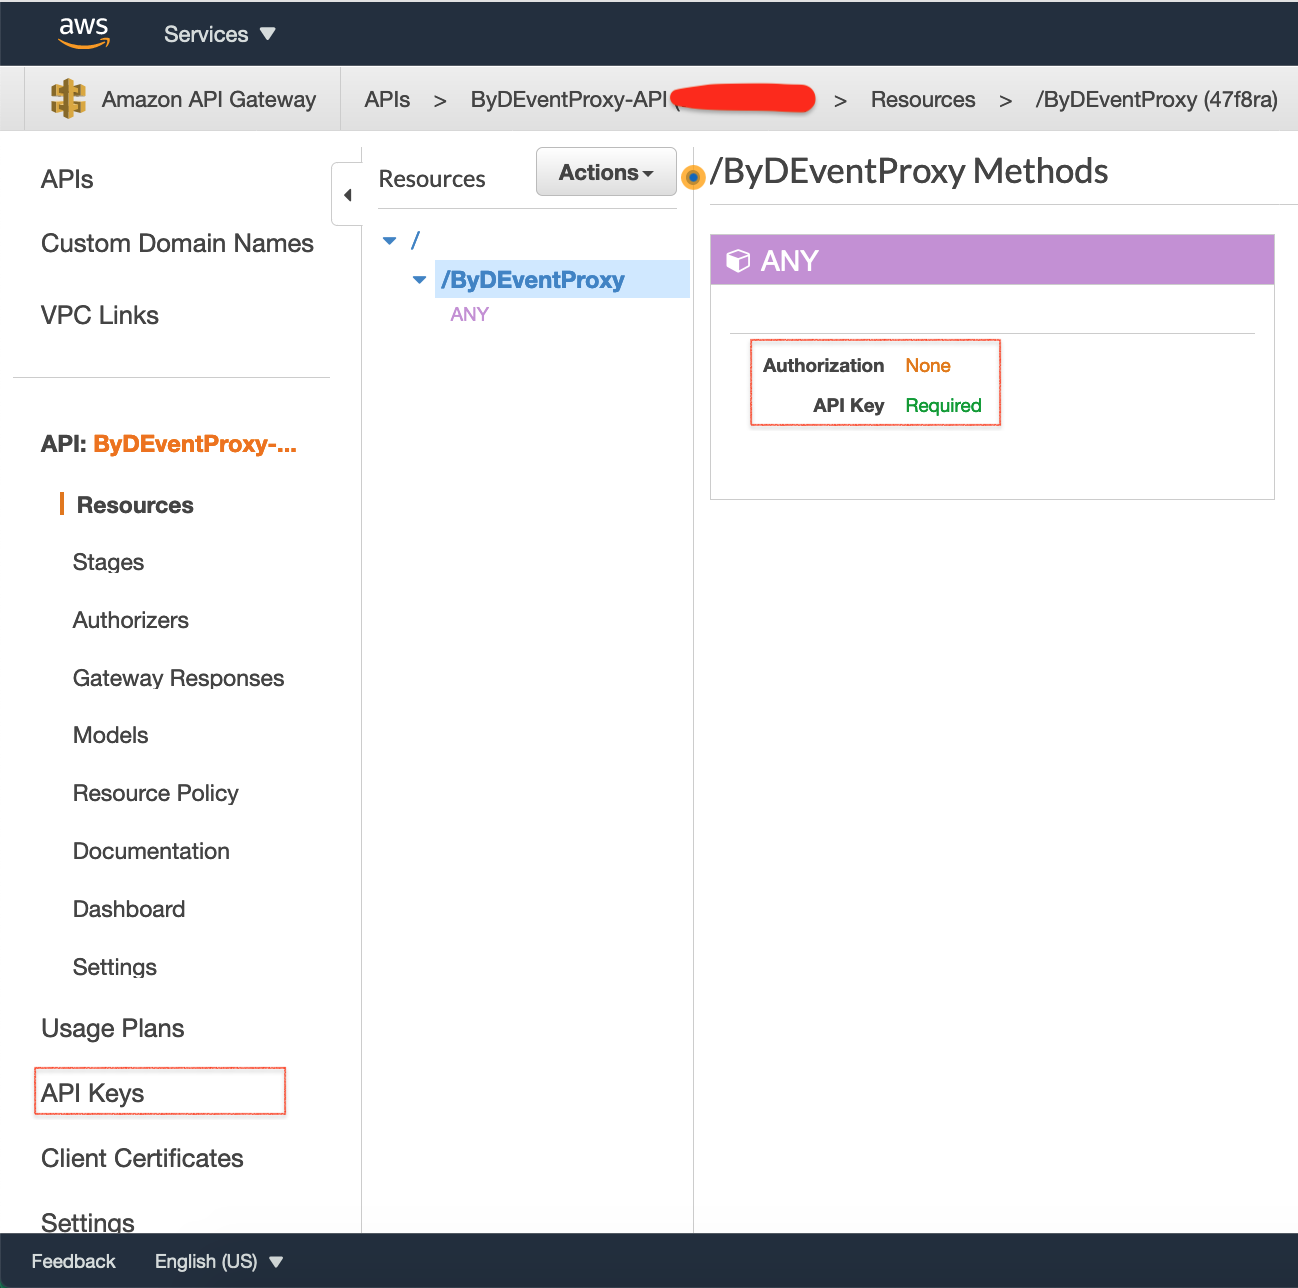This screenshot has width=1298, height=1288.
Task: Open the Services dropdown menu
Action: click(x=219, y=34)
